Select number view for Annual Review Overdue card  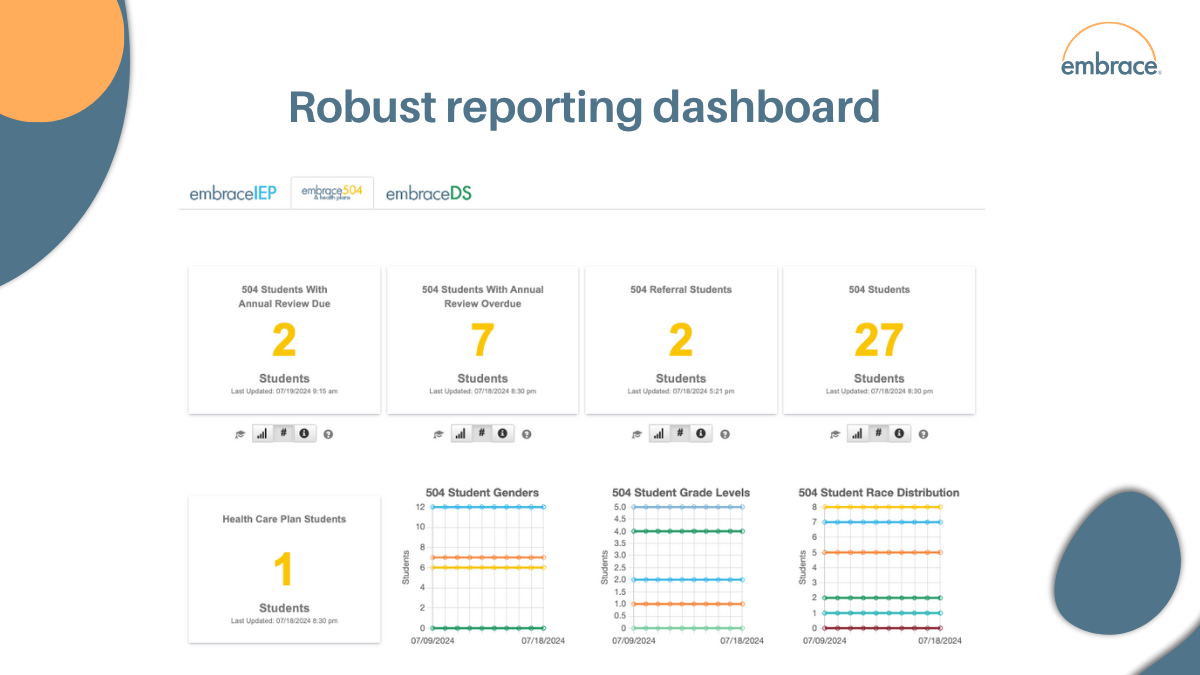point(481,433)
